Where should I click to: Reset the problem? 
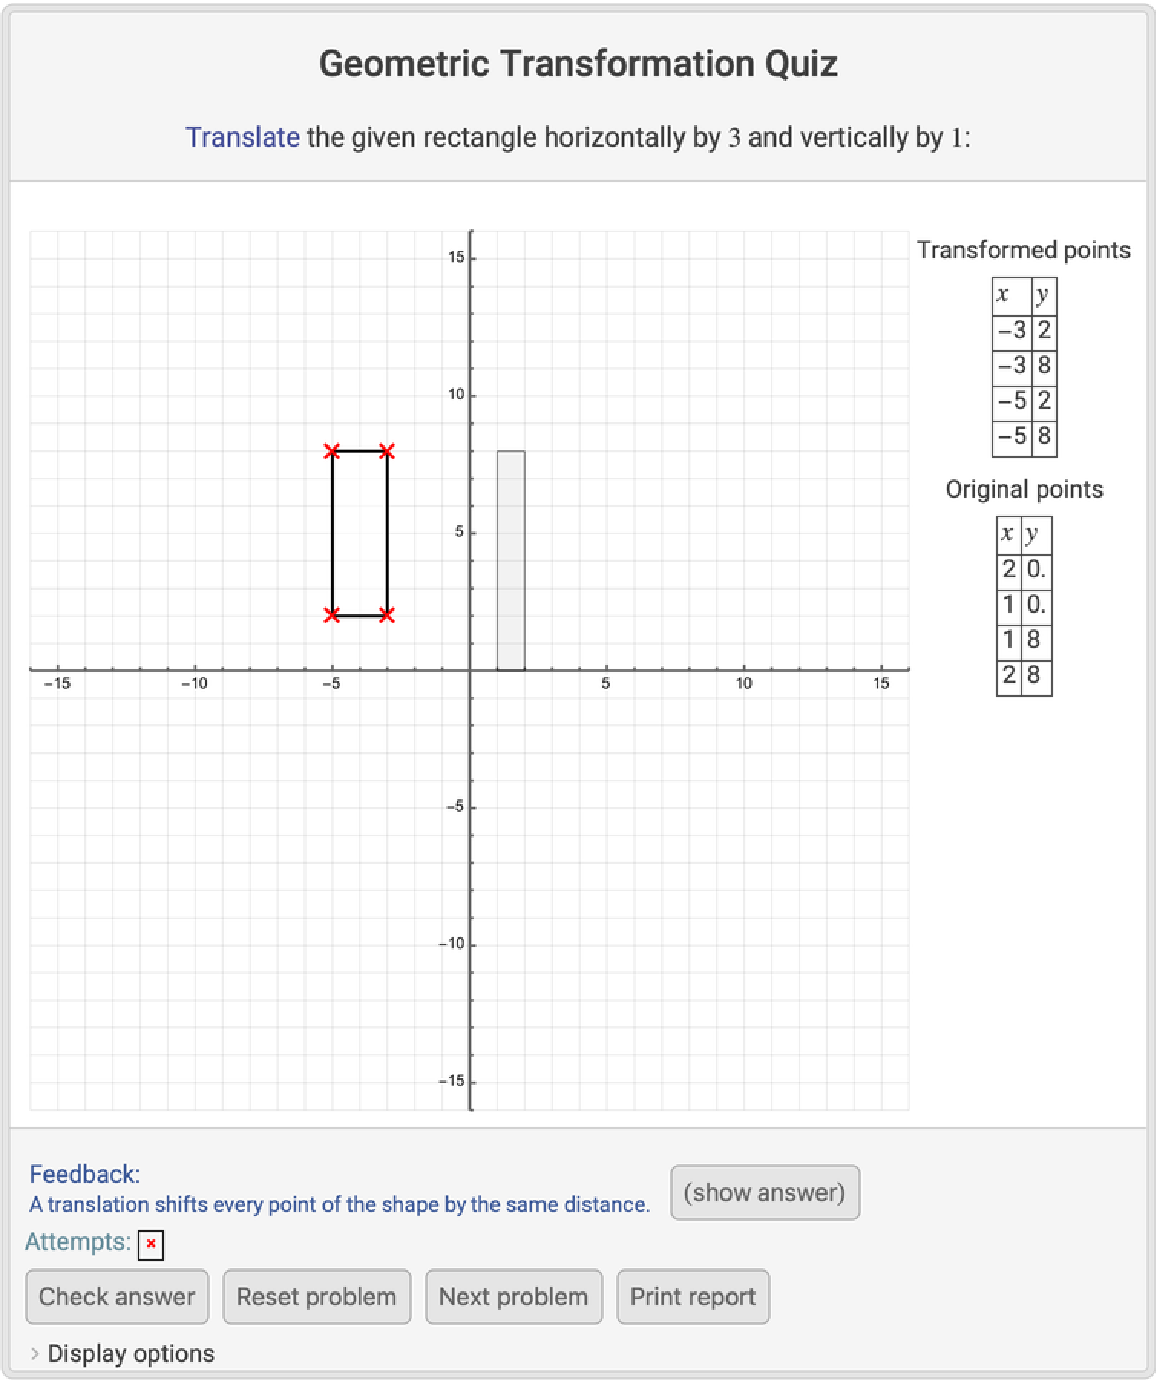click(316, 1296)
